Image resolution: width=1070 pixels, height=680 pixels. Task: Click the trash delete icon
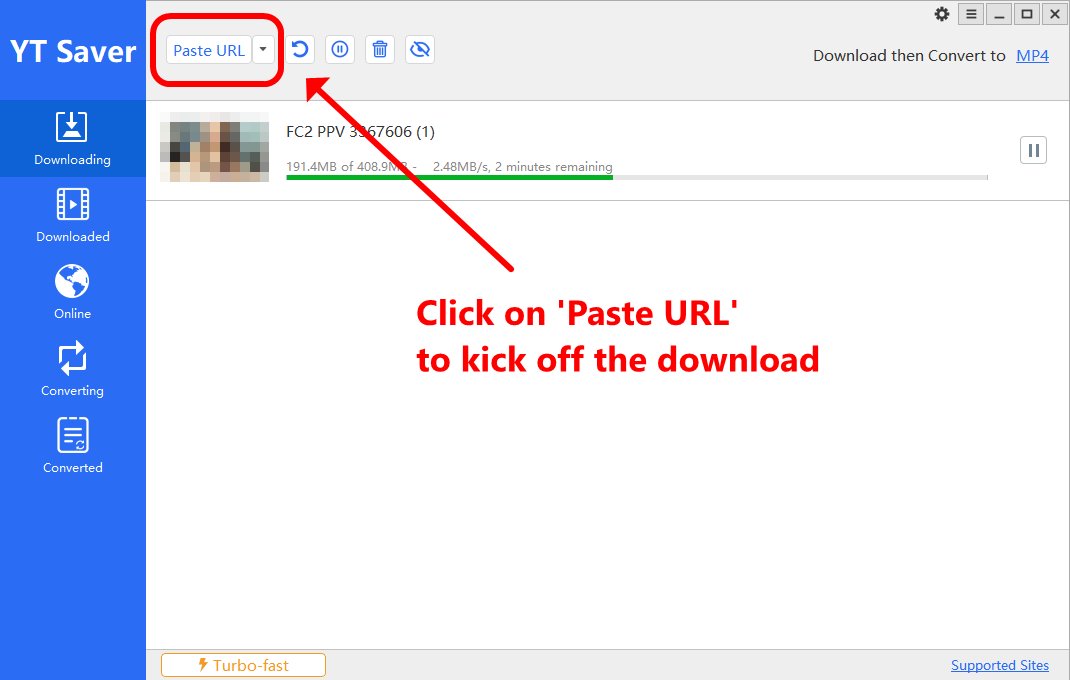click(x=380, y=50)
